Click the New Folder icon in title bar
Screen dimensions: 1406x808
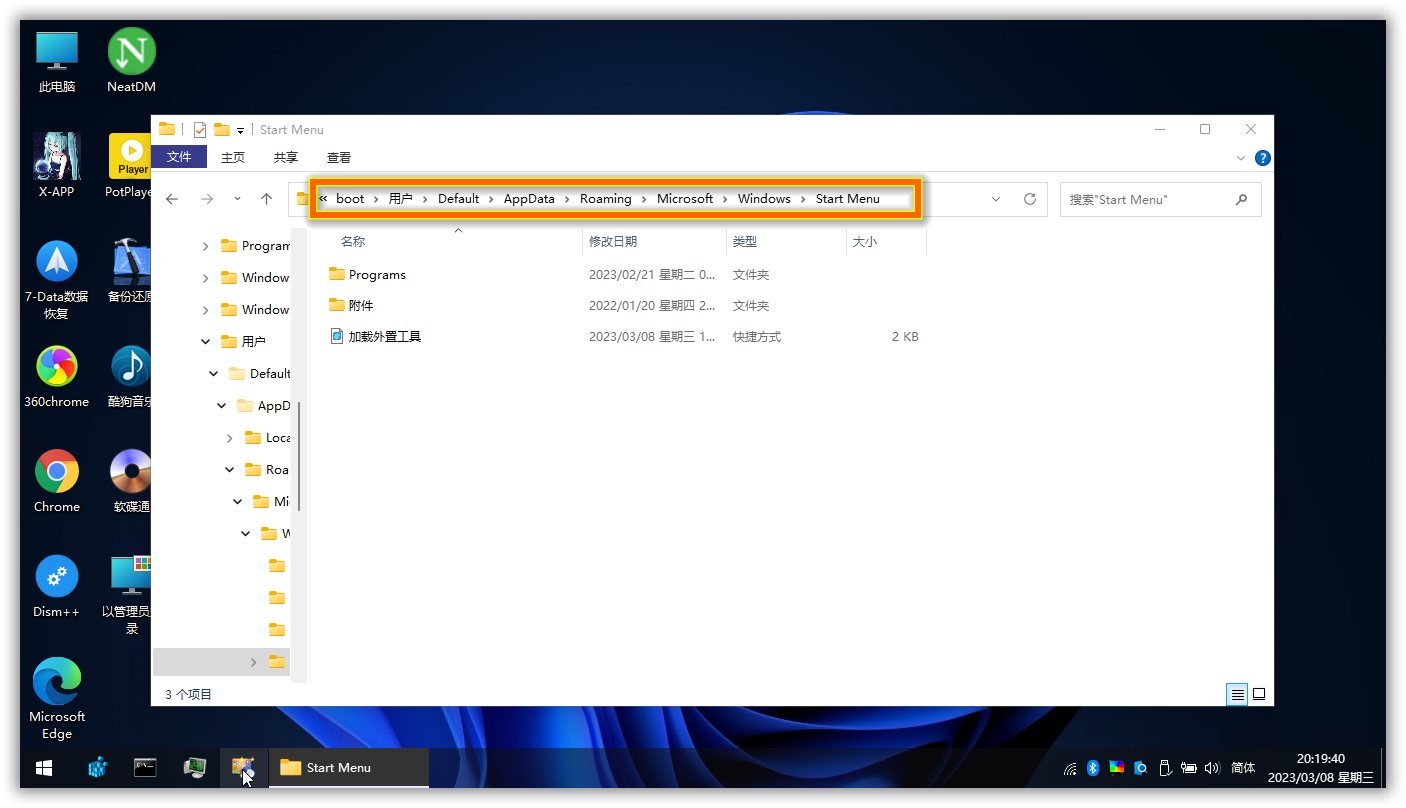coord(222,129)
